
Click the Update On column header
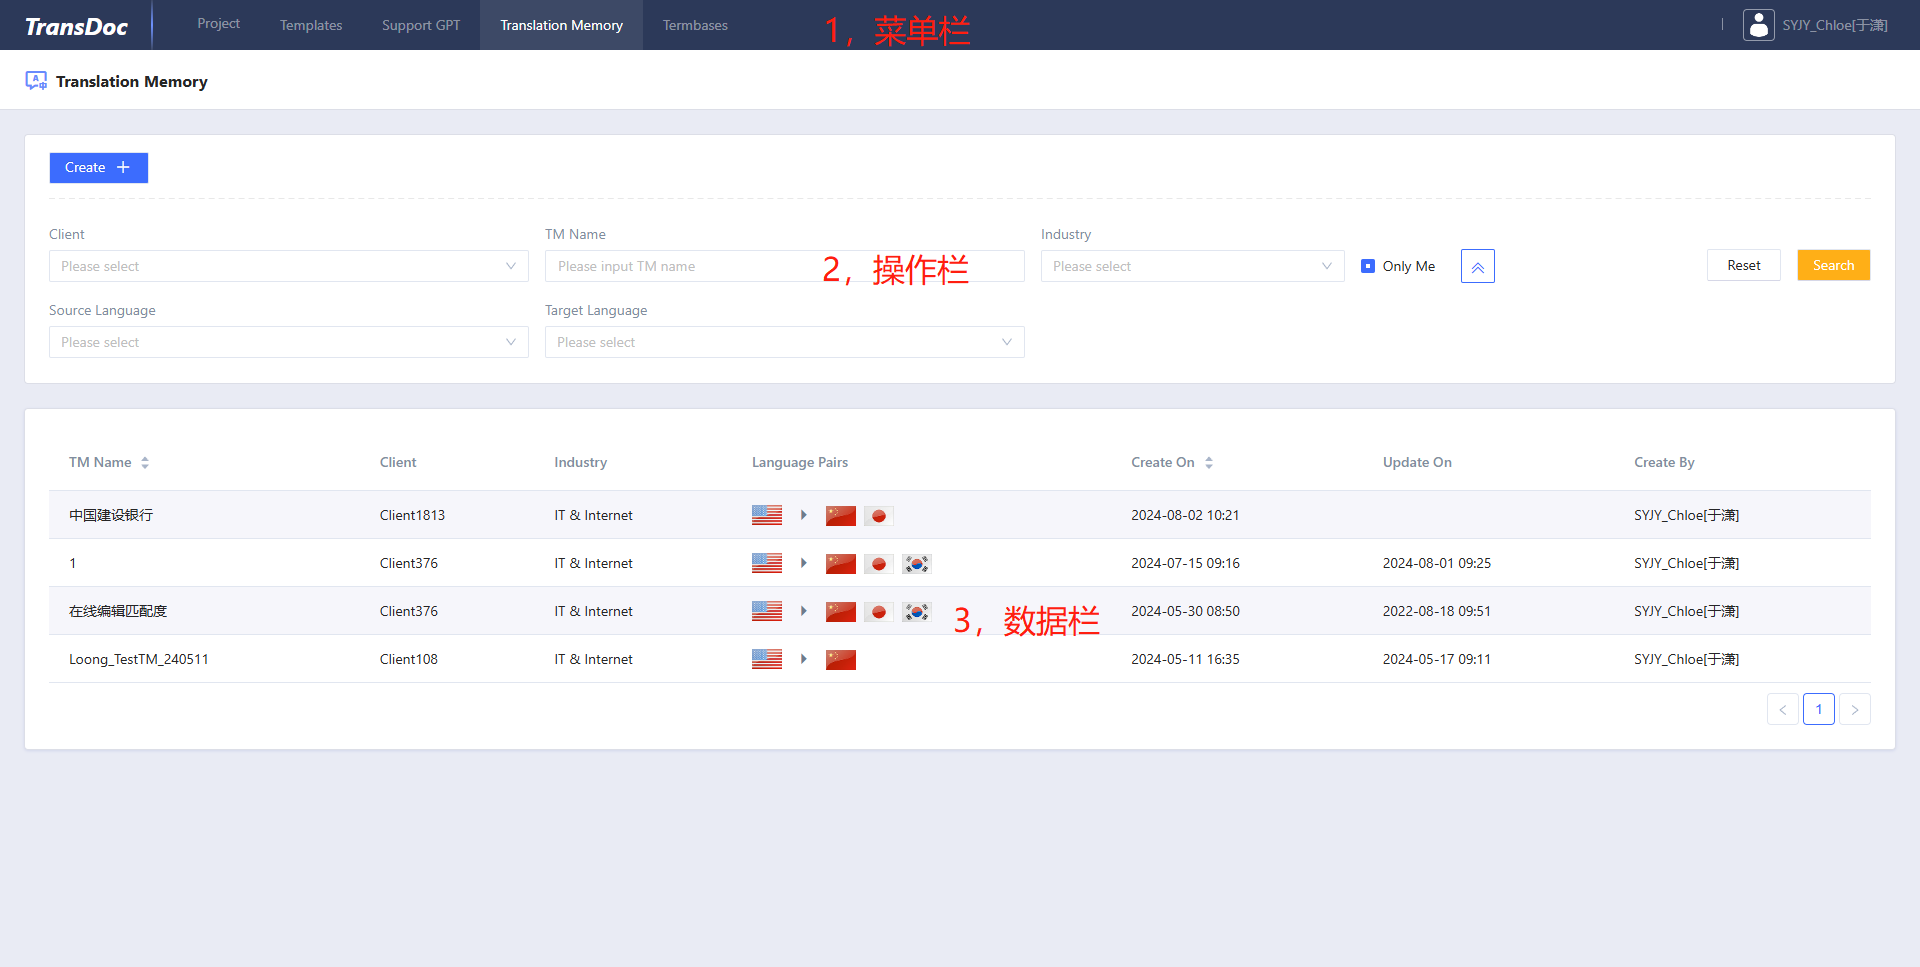[1417, 462]
